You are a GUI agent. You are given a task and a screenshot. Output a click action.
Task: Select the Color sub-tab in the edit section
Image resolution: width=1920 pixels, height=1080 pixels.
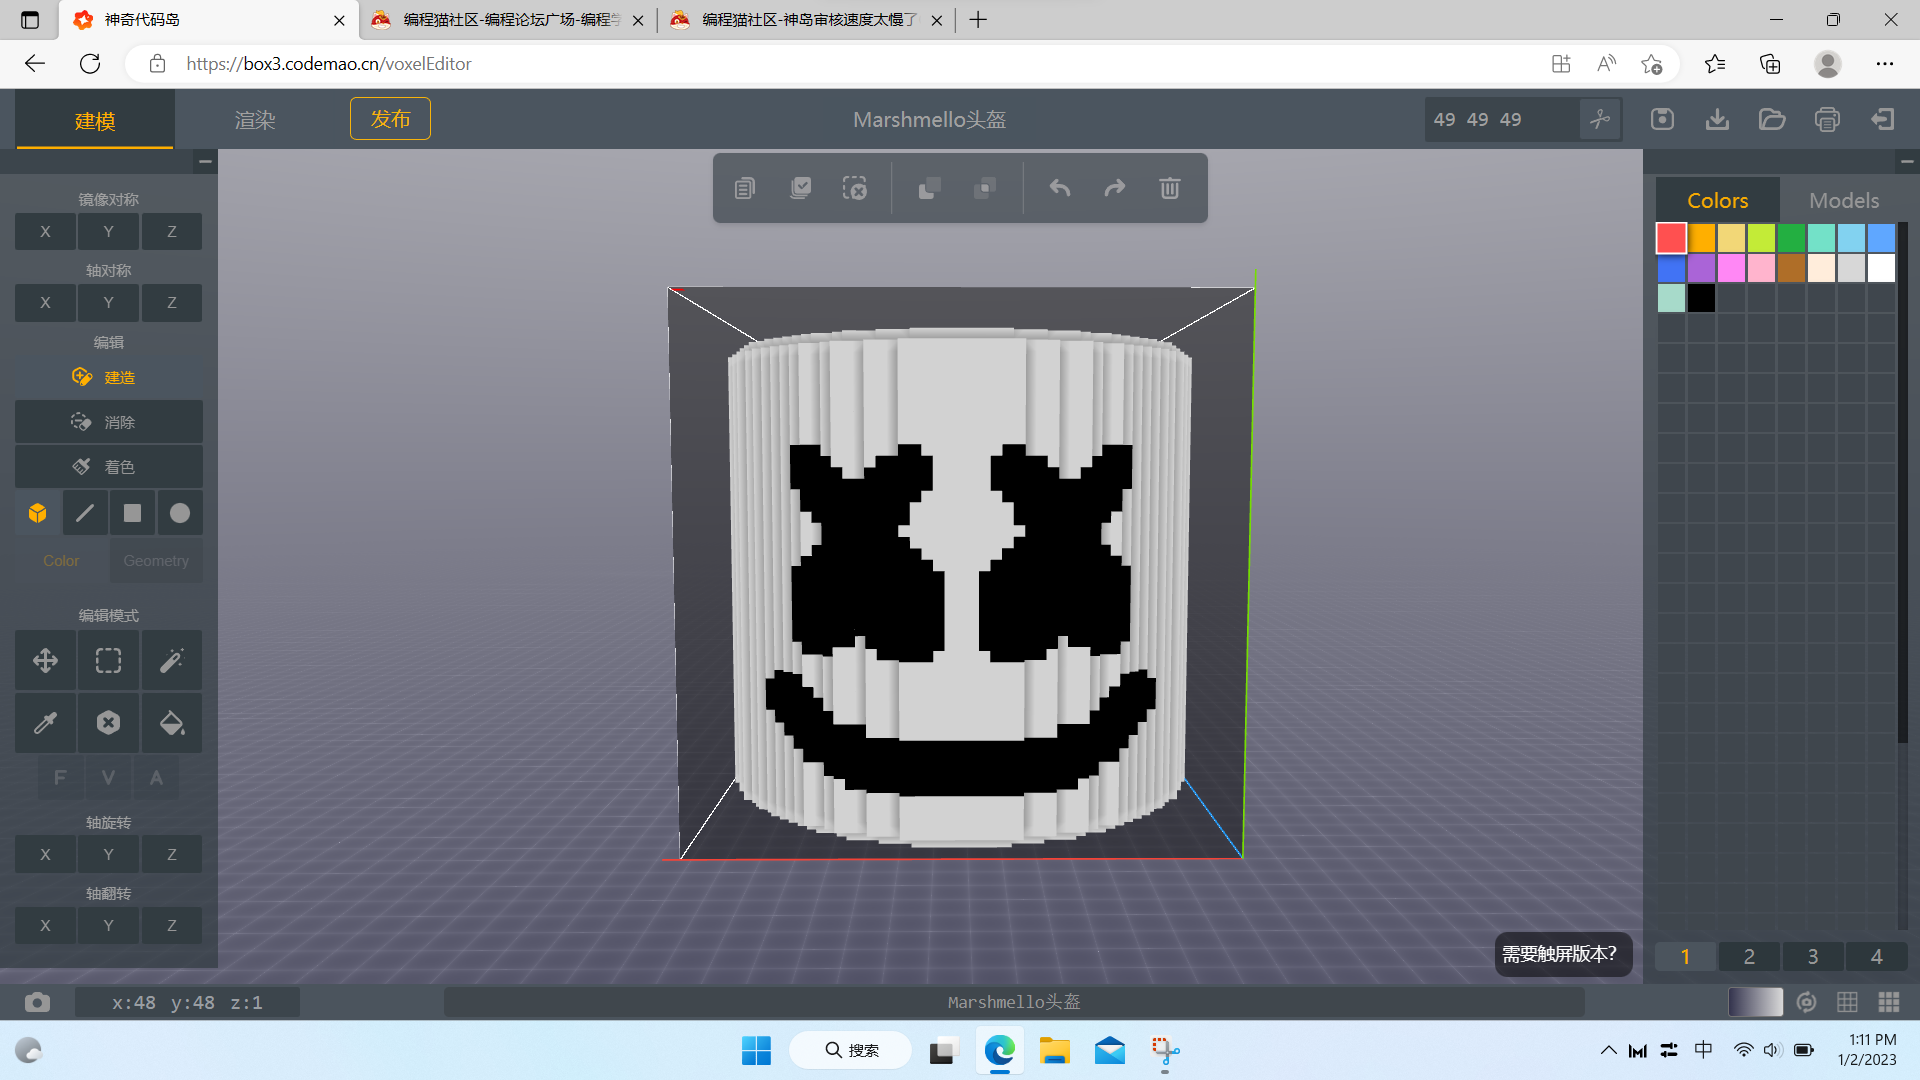[61, 561]
